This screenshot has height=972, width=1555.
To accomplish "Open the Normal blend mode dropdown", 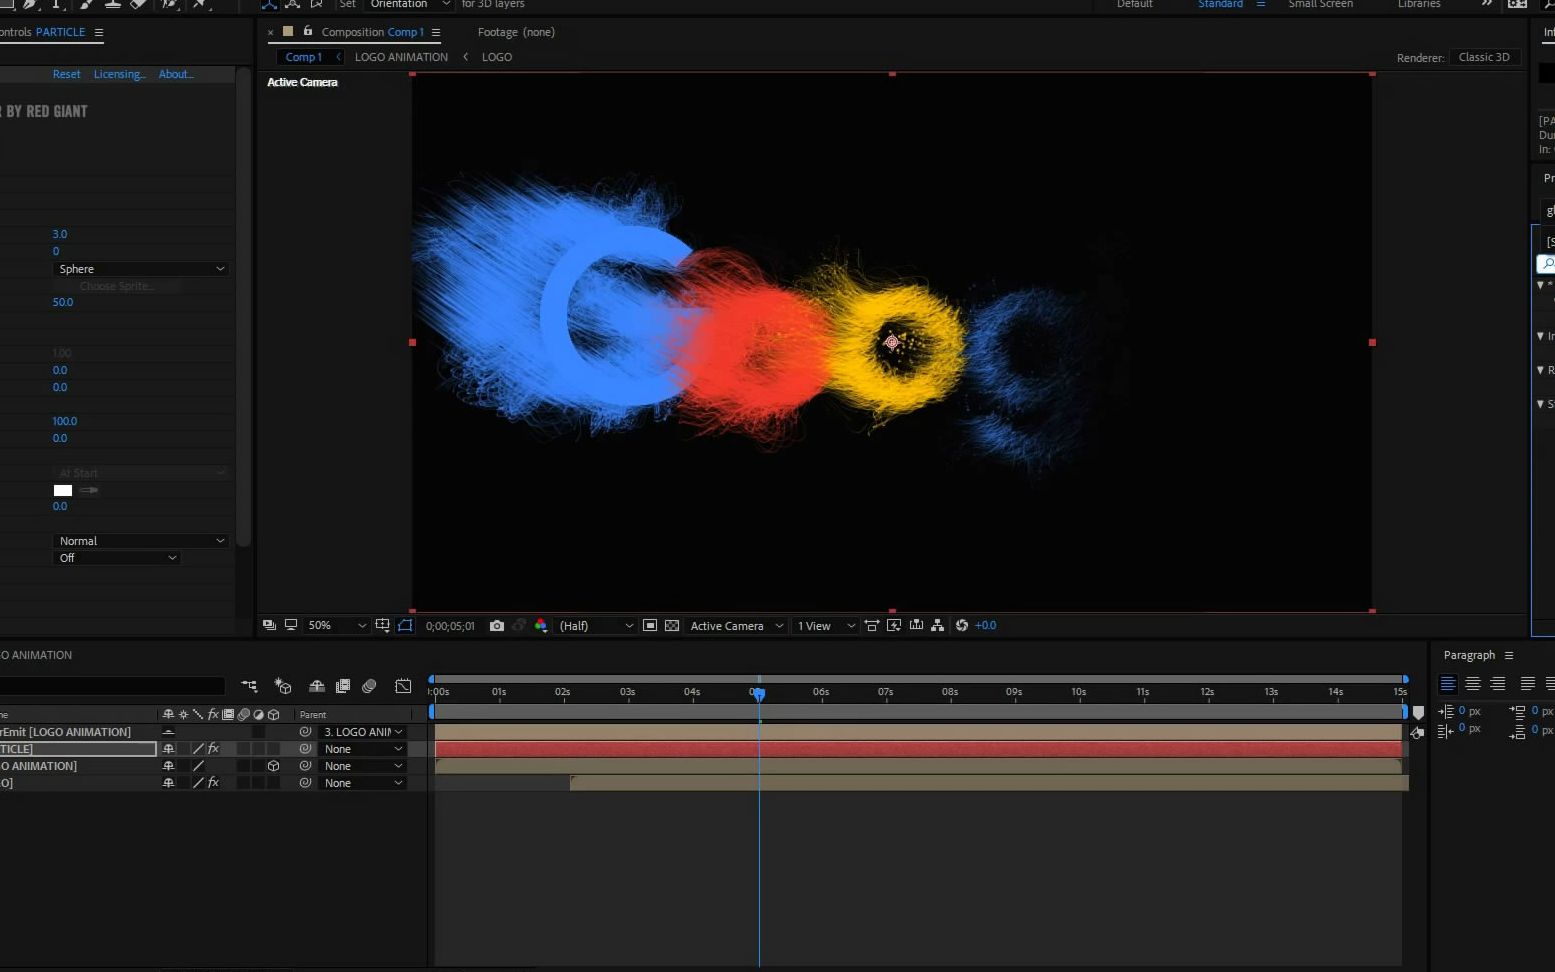I will point(140,541).
